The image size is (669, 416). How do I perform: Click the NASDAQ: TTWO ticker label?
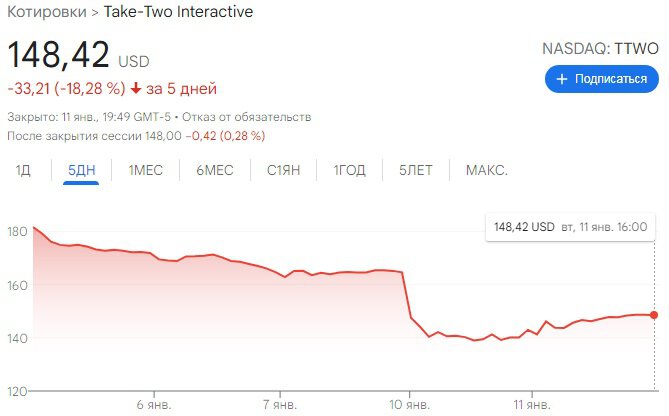(600, 49)
